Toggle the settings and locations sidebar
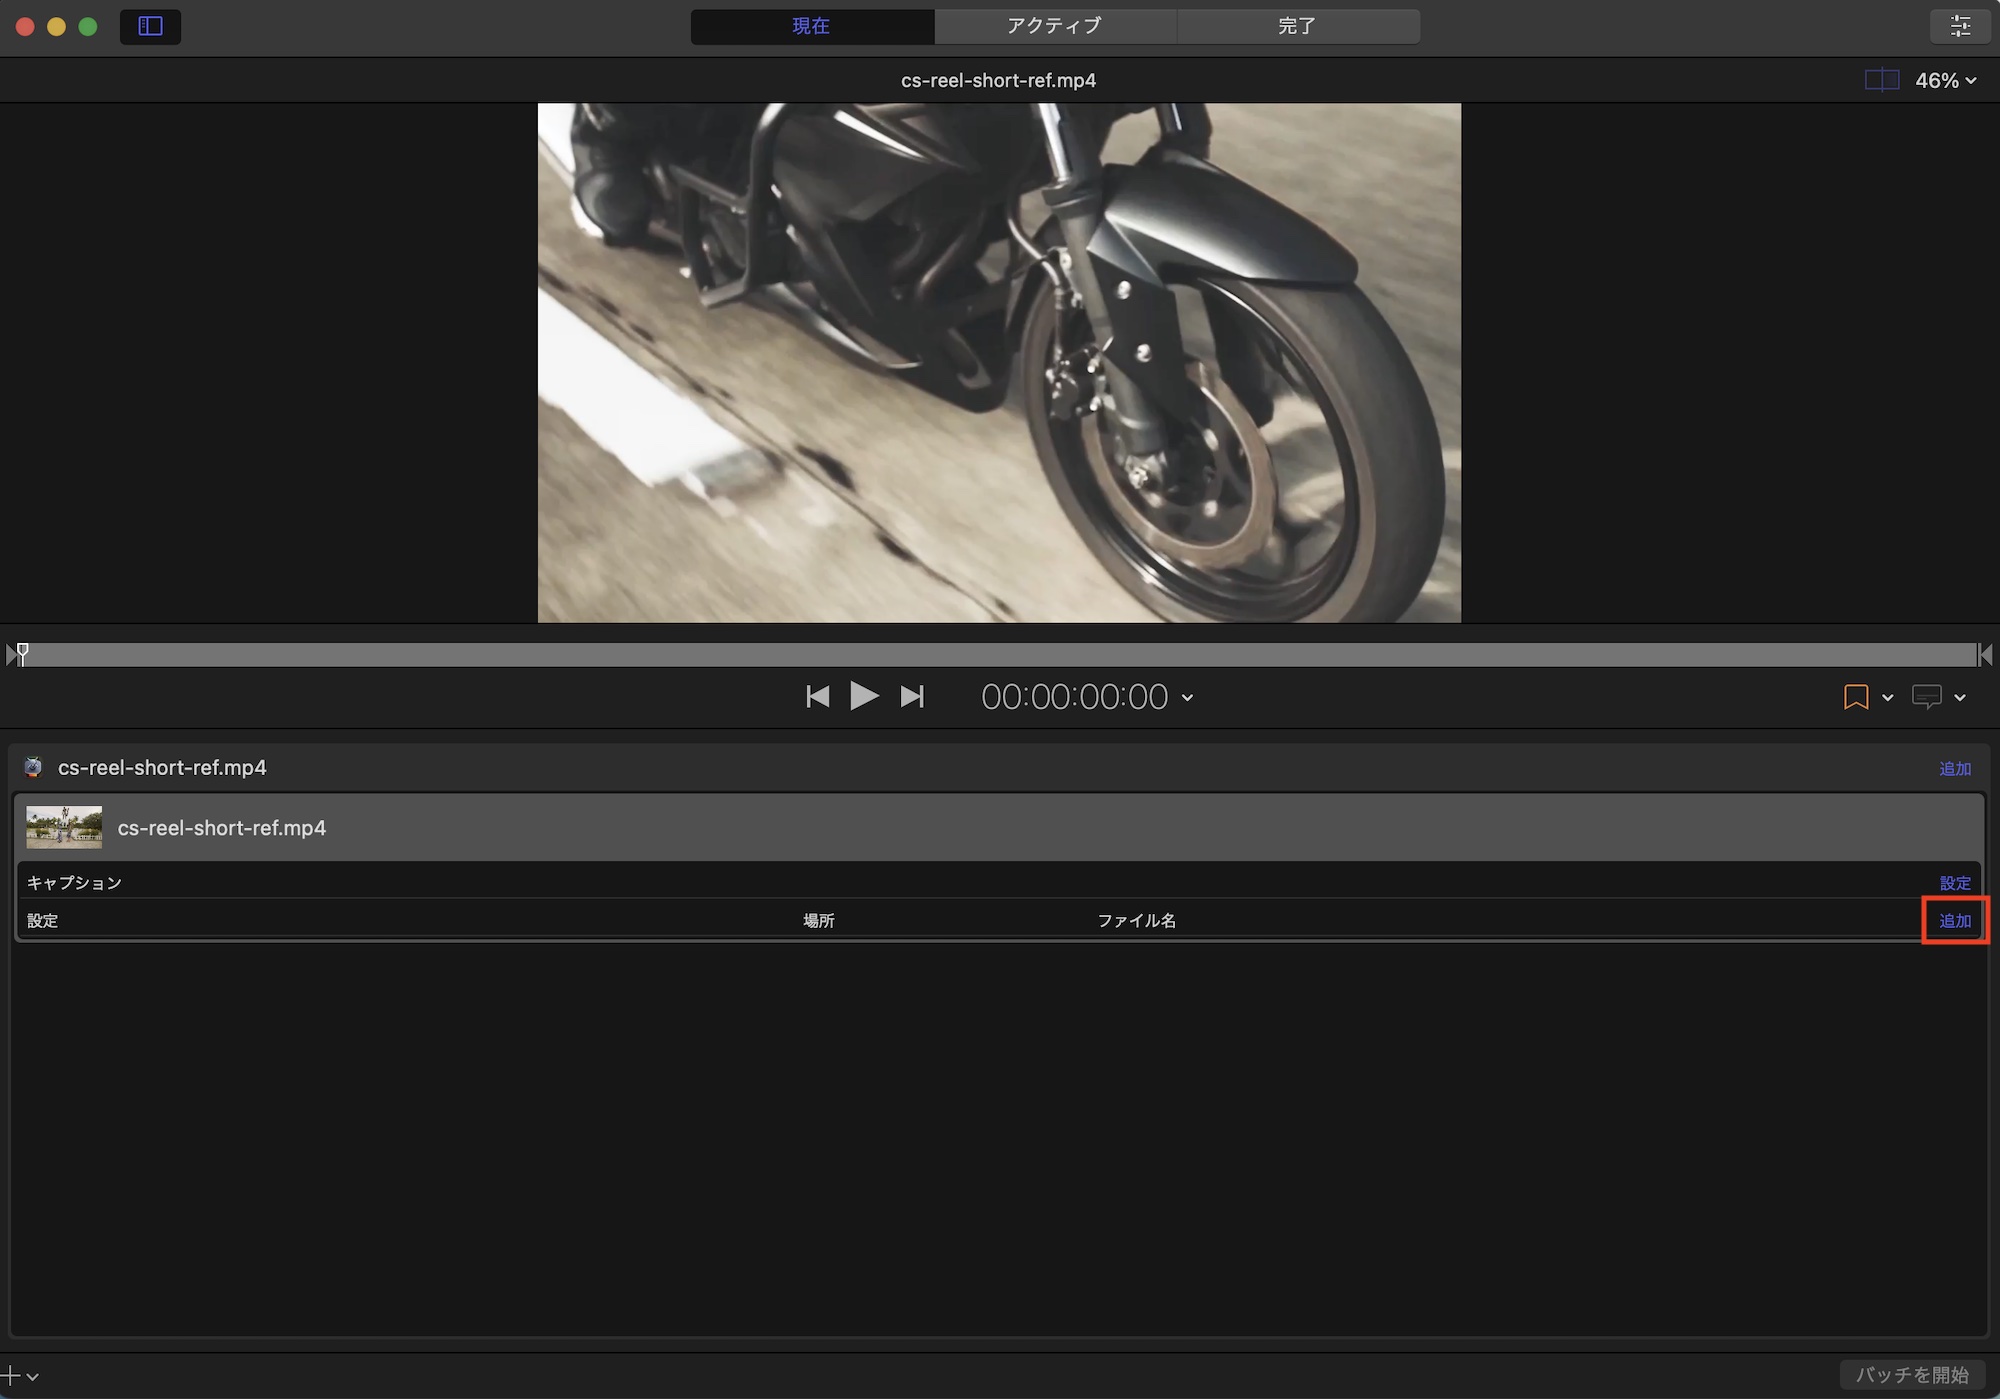Image resolution: width=2000 pixels, height=1399 pixels. point(150,26)
